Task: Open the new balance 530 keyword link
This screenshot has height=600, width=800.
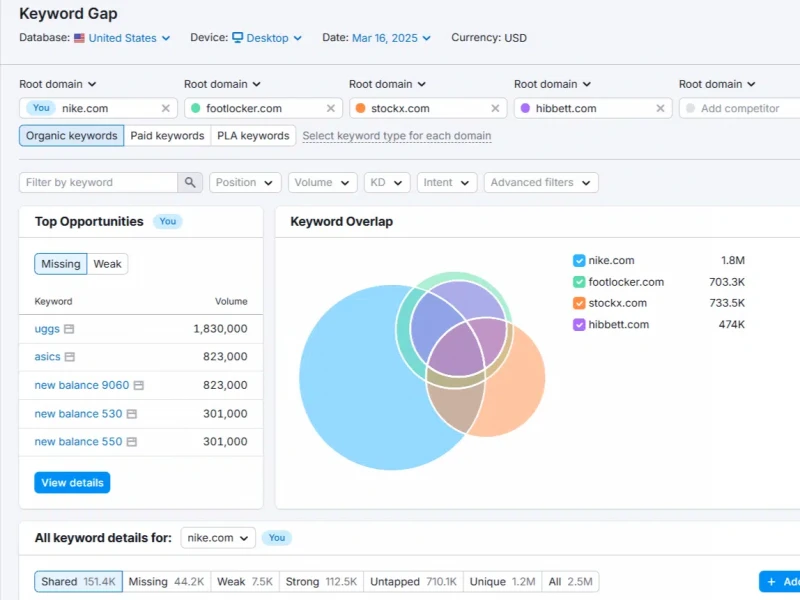Action: (78, 414)
